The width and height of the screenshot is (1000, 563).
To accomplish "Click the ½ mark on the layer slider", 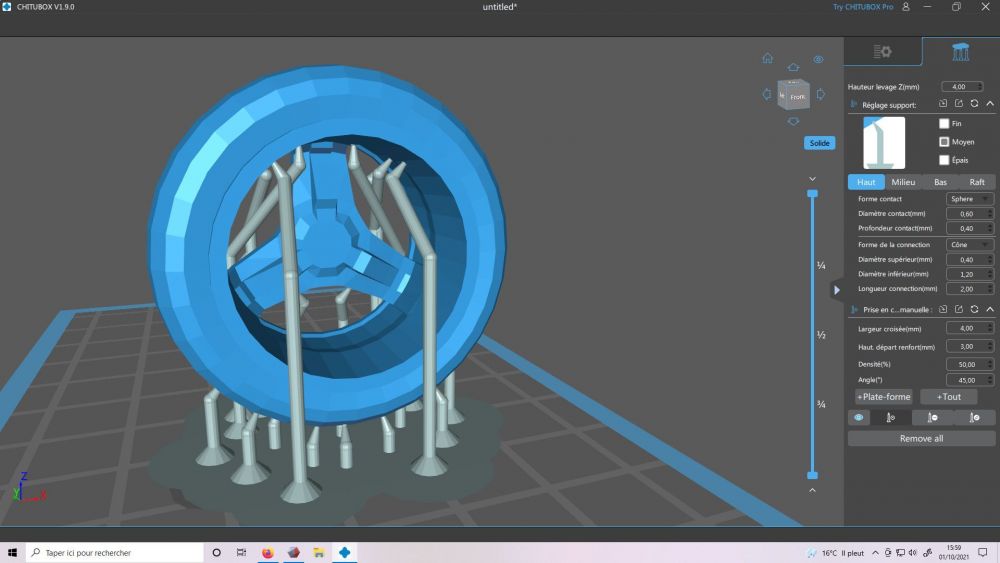I will coord(820,335).
